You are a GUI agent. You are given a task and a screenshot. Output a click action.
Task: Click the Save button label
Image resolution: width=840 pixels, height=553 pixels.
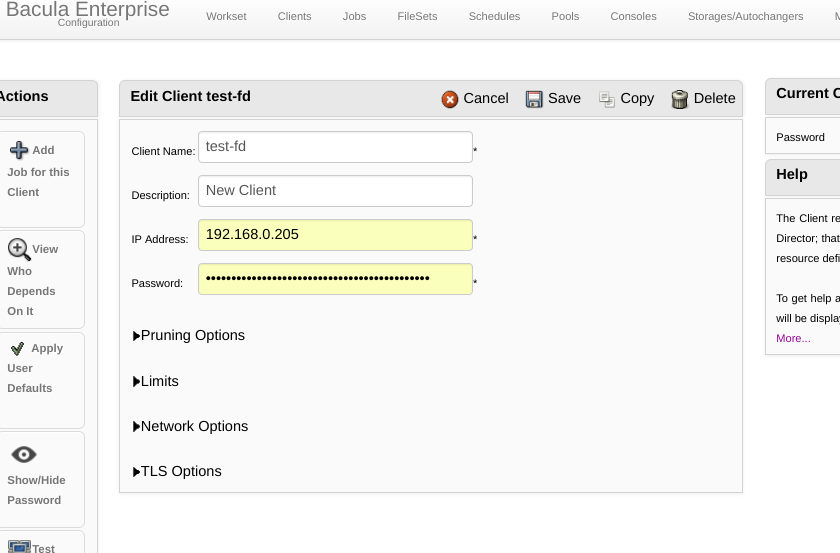(x=564, y=99)
